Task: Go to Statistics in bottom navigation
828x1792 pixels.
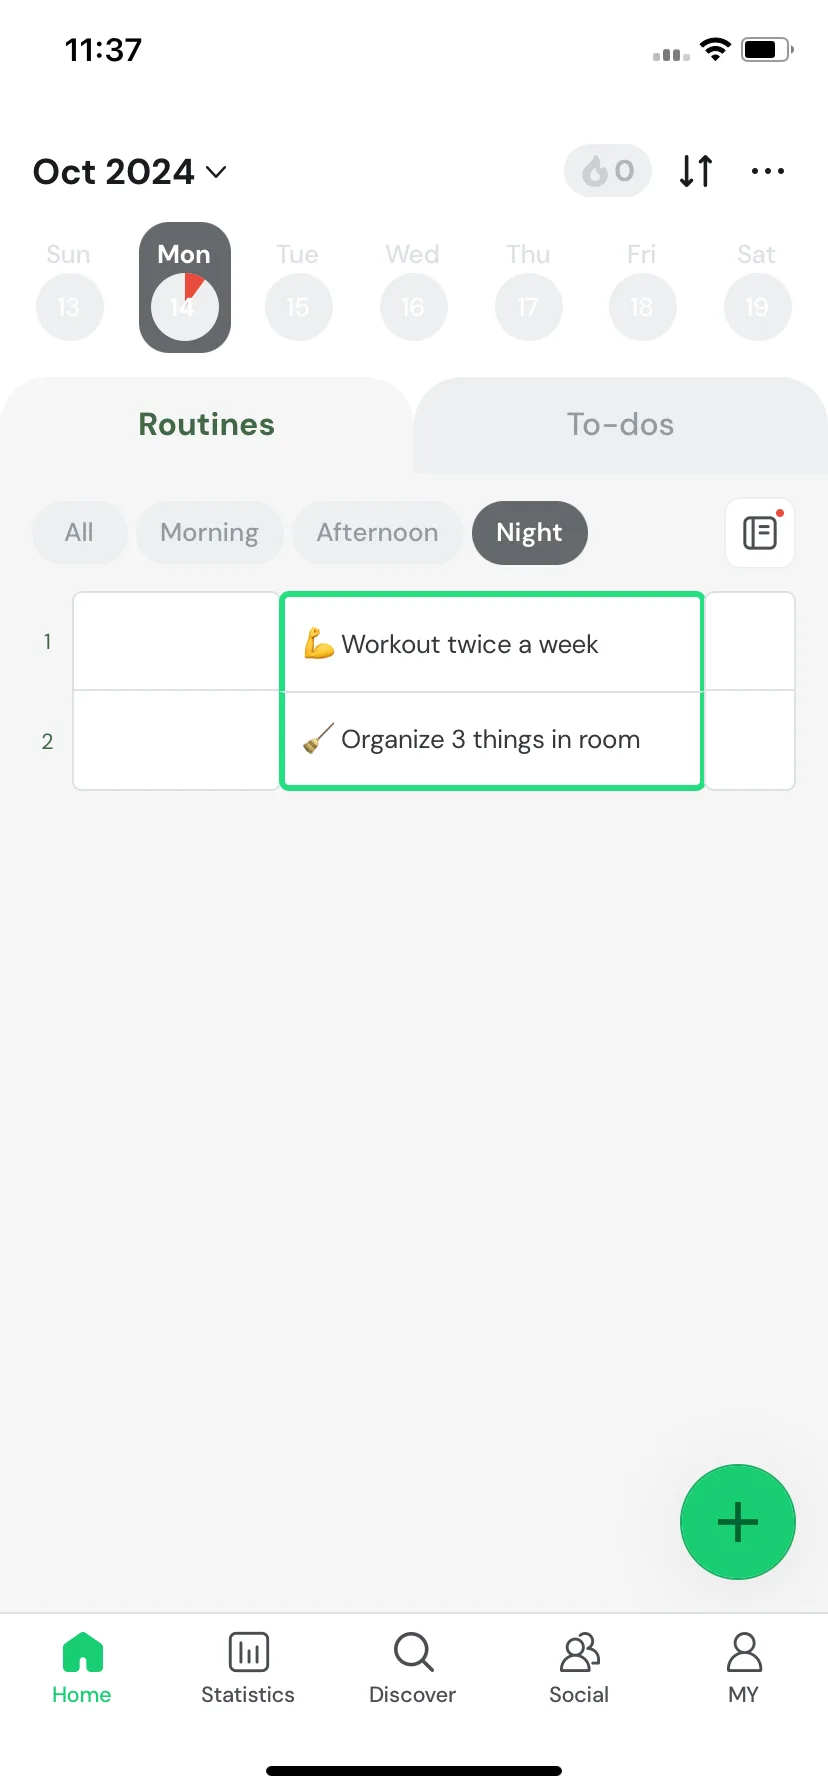Action: (248, 1668)
